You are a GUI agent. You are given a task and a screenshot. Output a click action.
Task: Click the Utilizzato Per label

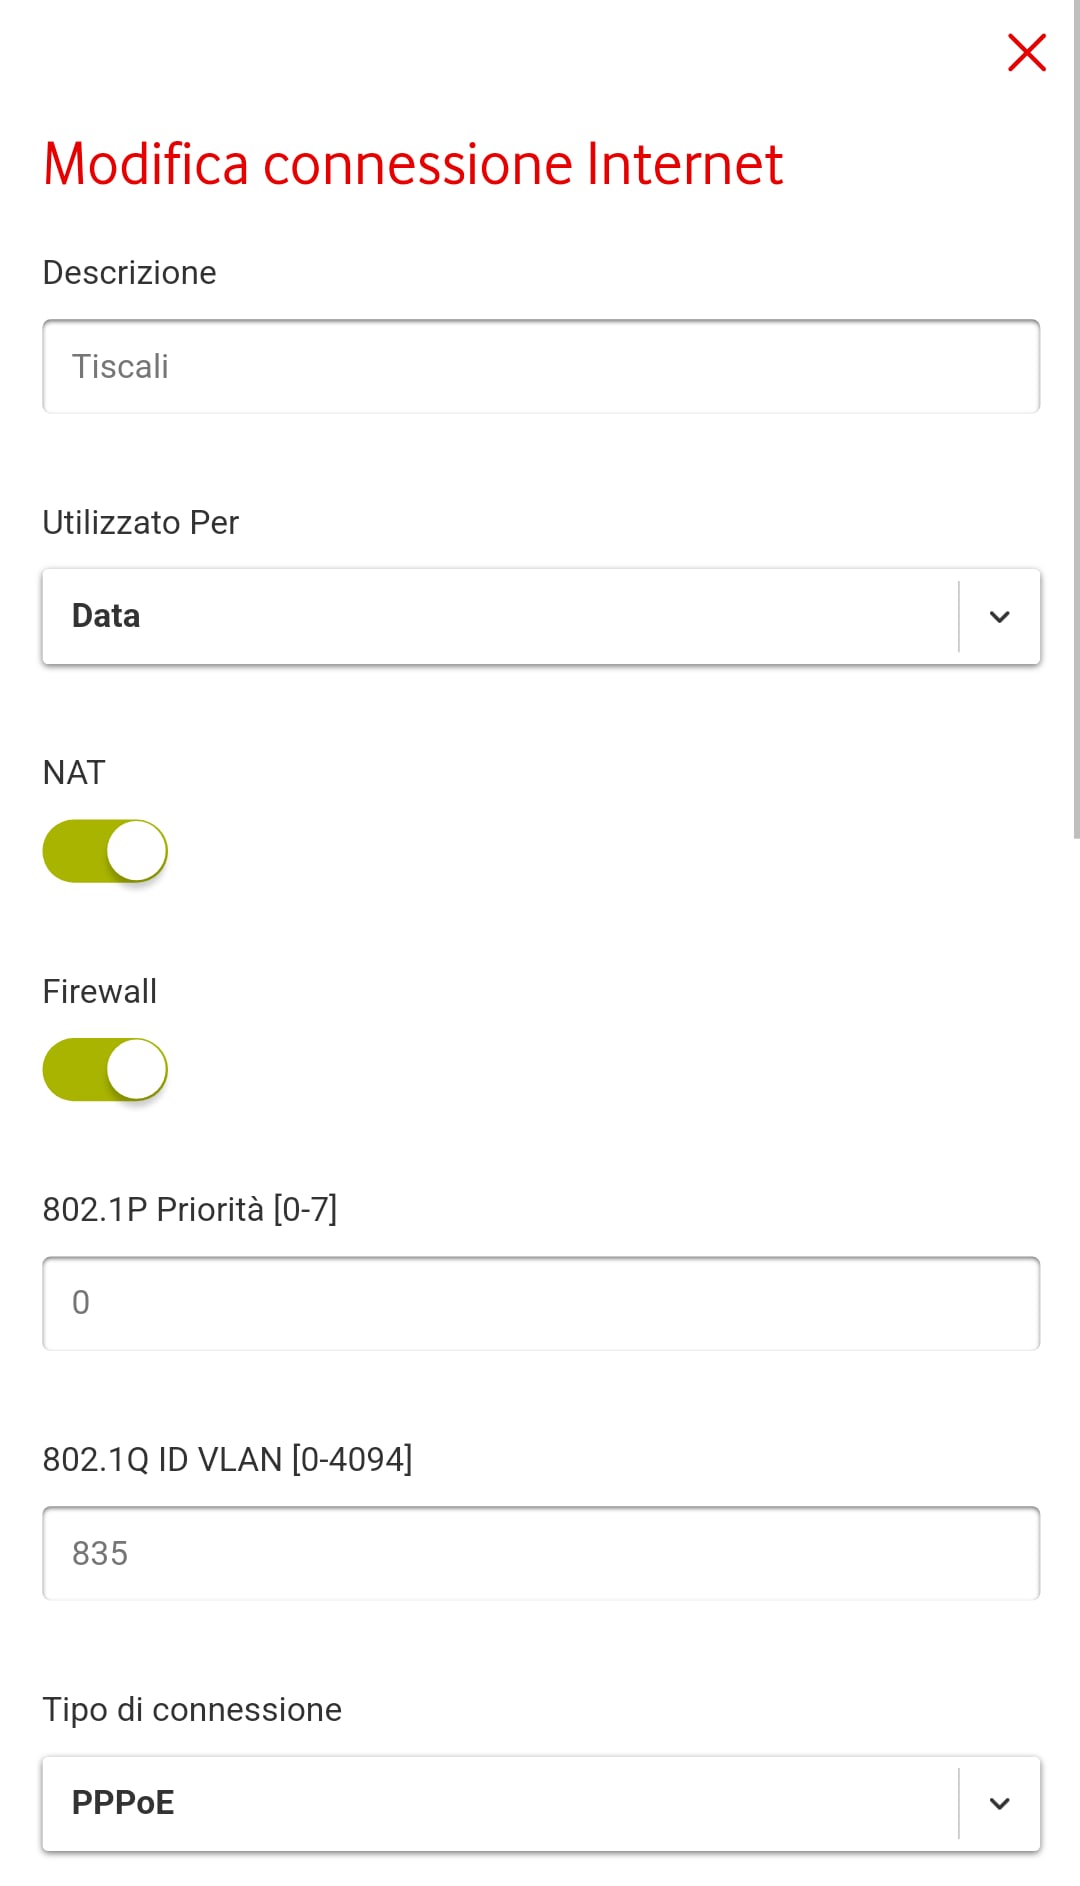(x=141, y=523)
